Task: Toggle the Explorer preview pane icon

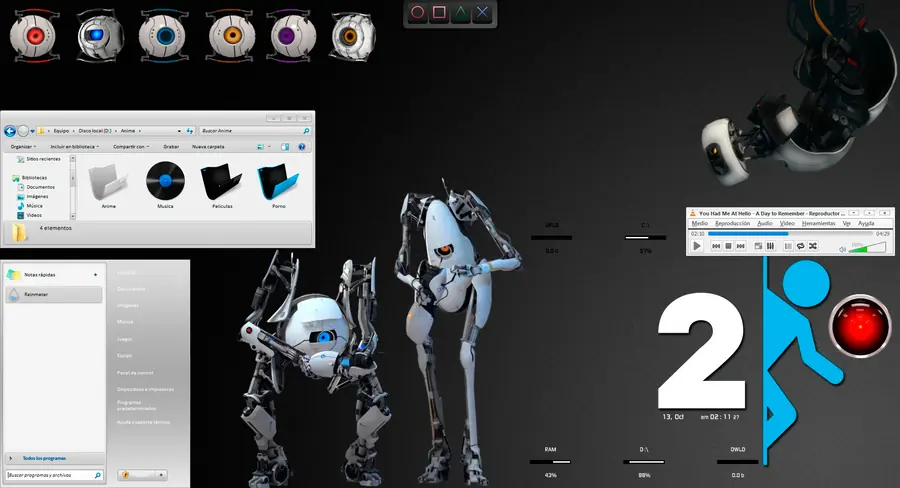Action: [285, 147]
